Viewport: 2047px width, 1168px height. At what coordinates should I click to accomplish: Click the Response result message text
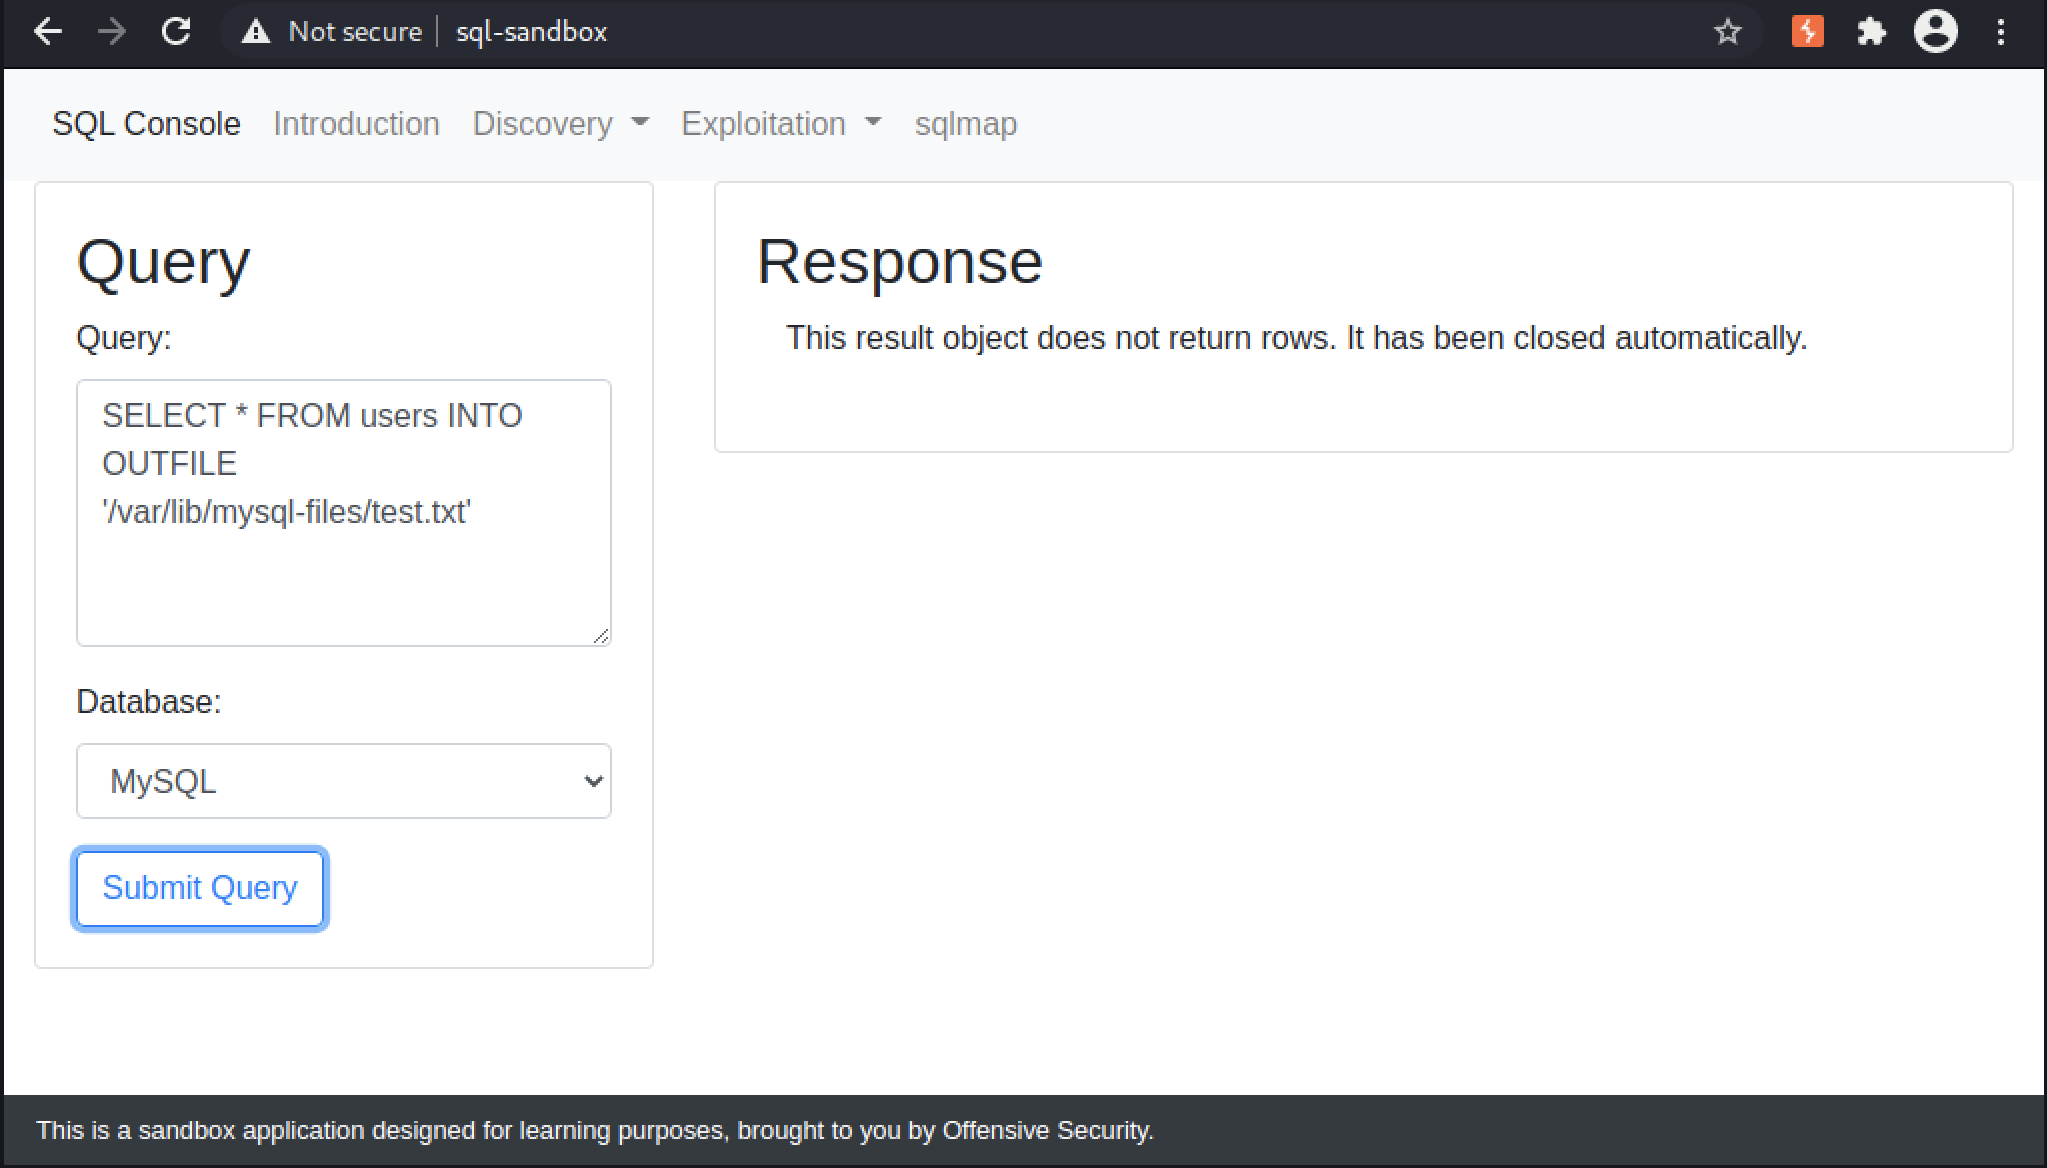[1296, 338]
